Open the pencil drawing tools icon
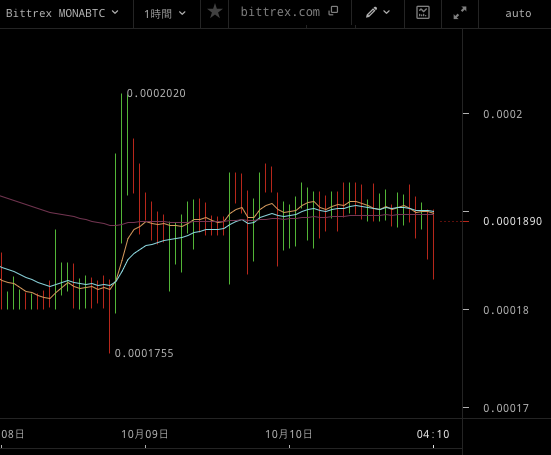 tap(371, 13)
